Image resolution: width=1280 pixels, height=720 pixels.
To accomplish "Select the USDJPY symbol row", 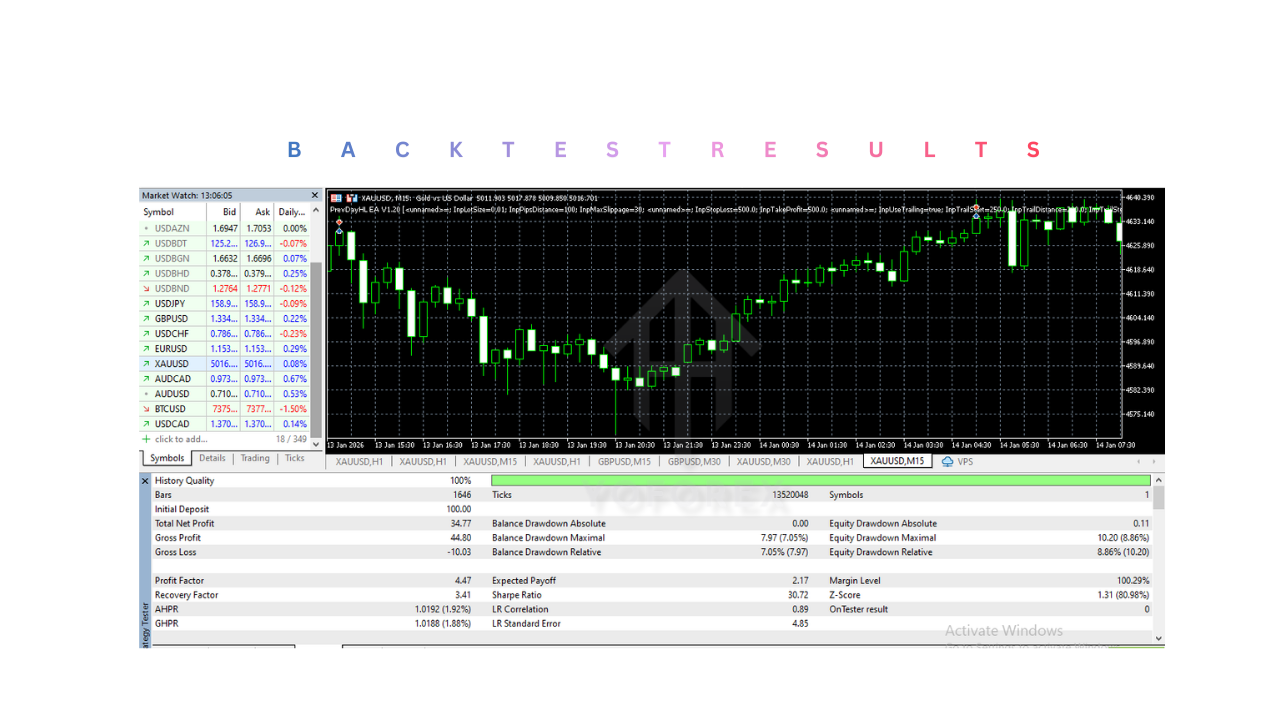I will pyautogui.click(x=225, y=303).
